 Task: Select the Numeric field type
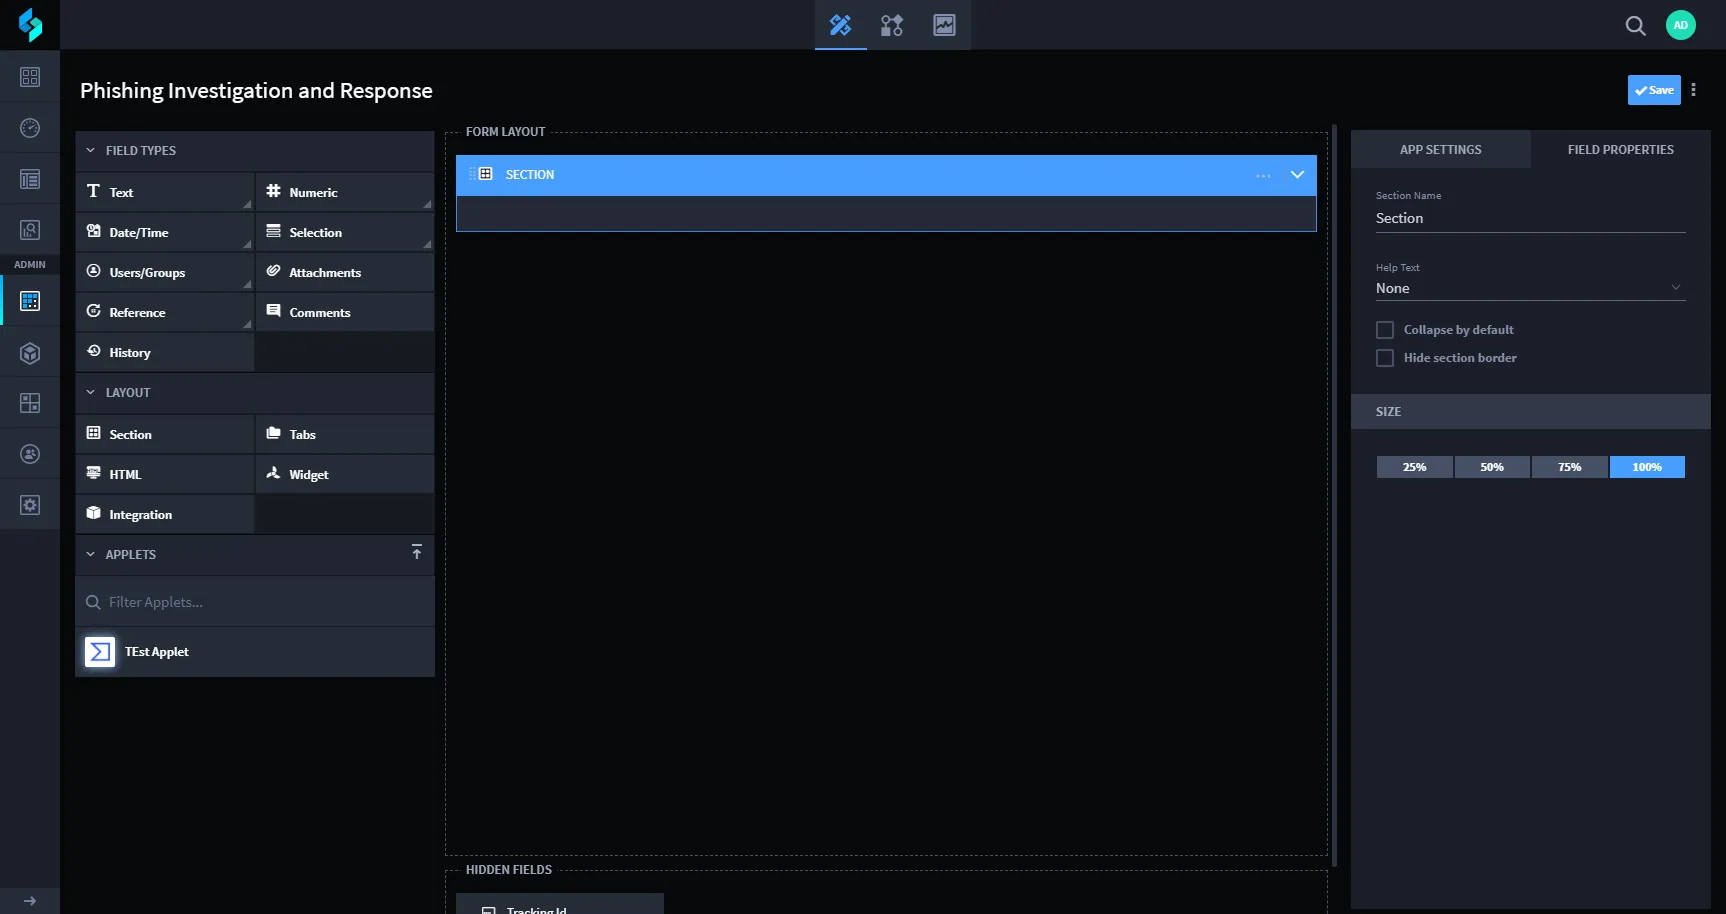345,192
